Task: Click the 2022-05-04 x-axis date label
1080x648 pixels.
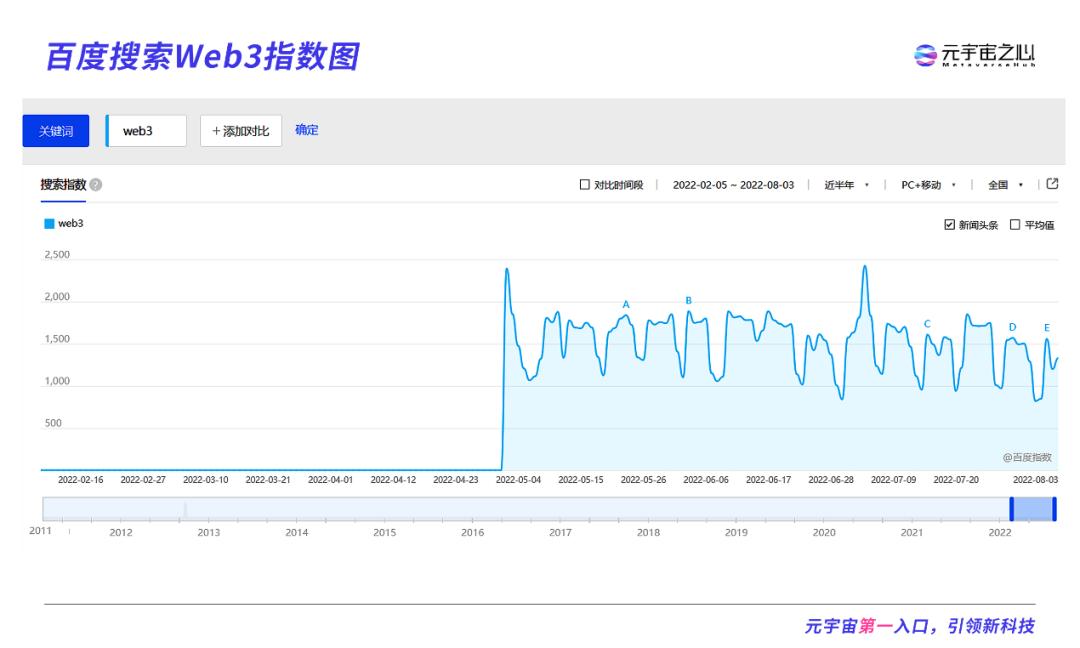Action: point(518,479)
